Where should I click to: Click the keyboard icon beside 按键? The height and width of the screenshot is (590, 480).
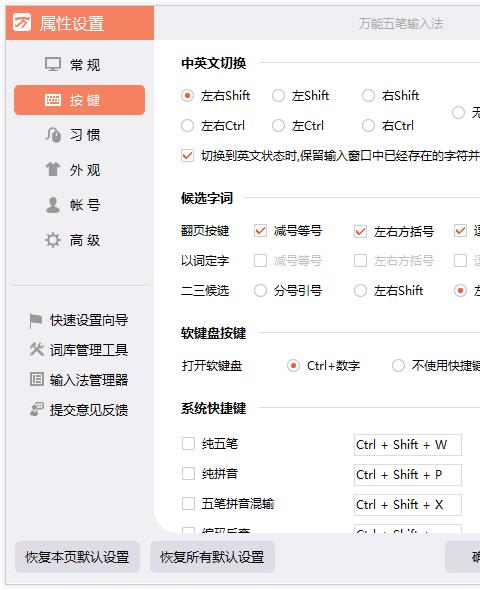click(x=53, y=100)
